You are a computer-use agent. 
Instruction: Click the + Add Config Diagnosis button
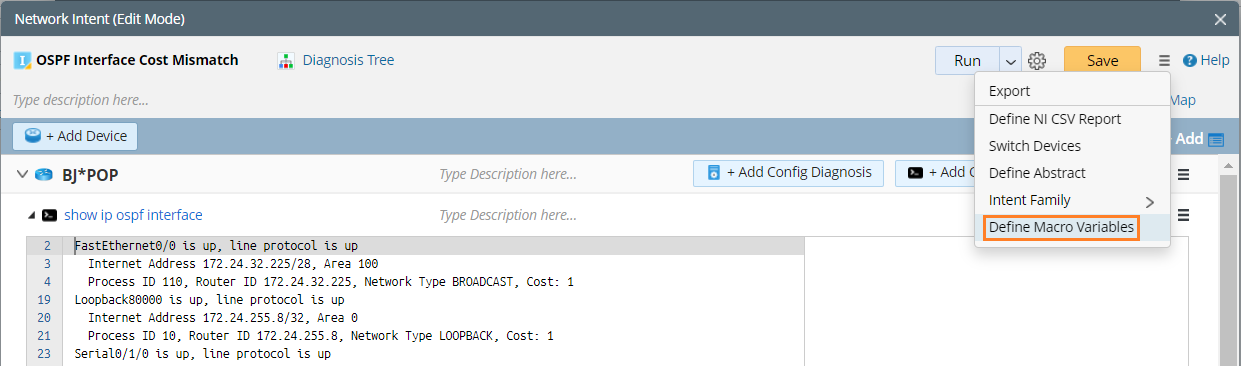click(x=789, y=173)
